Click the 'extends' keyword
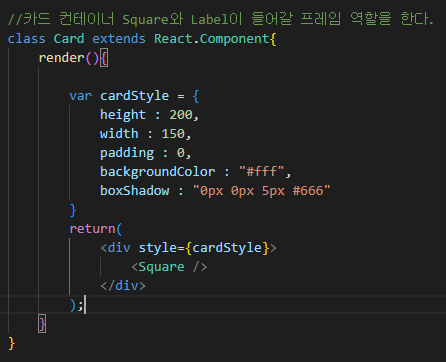 click(119, 39)
